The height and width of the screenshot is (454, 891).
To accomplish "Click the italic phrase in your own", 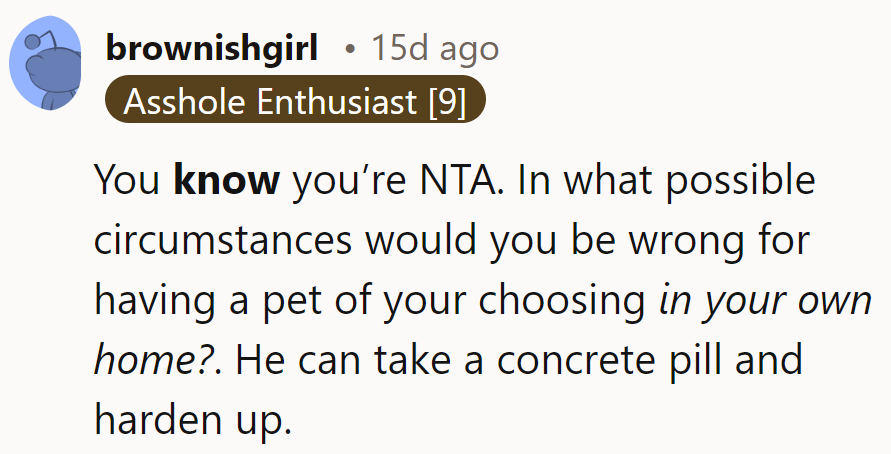I will pos(765,299).
